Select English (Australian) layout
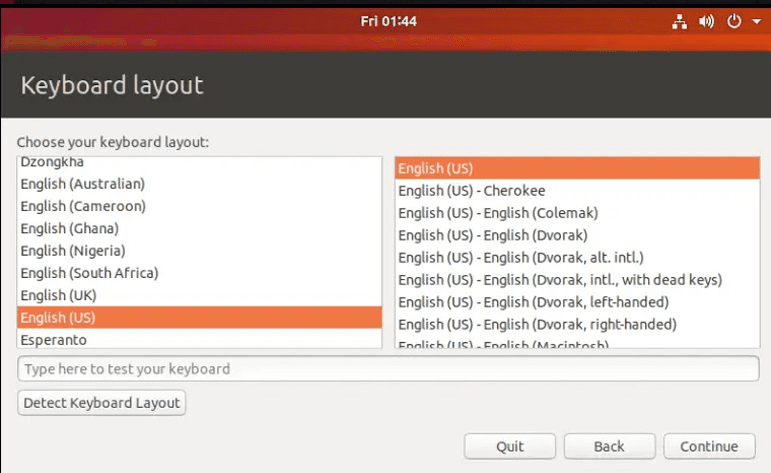Screen dimensions: 771x473 [200, 184]
